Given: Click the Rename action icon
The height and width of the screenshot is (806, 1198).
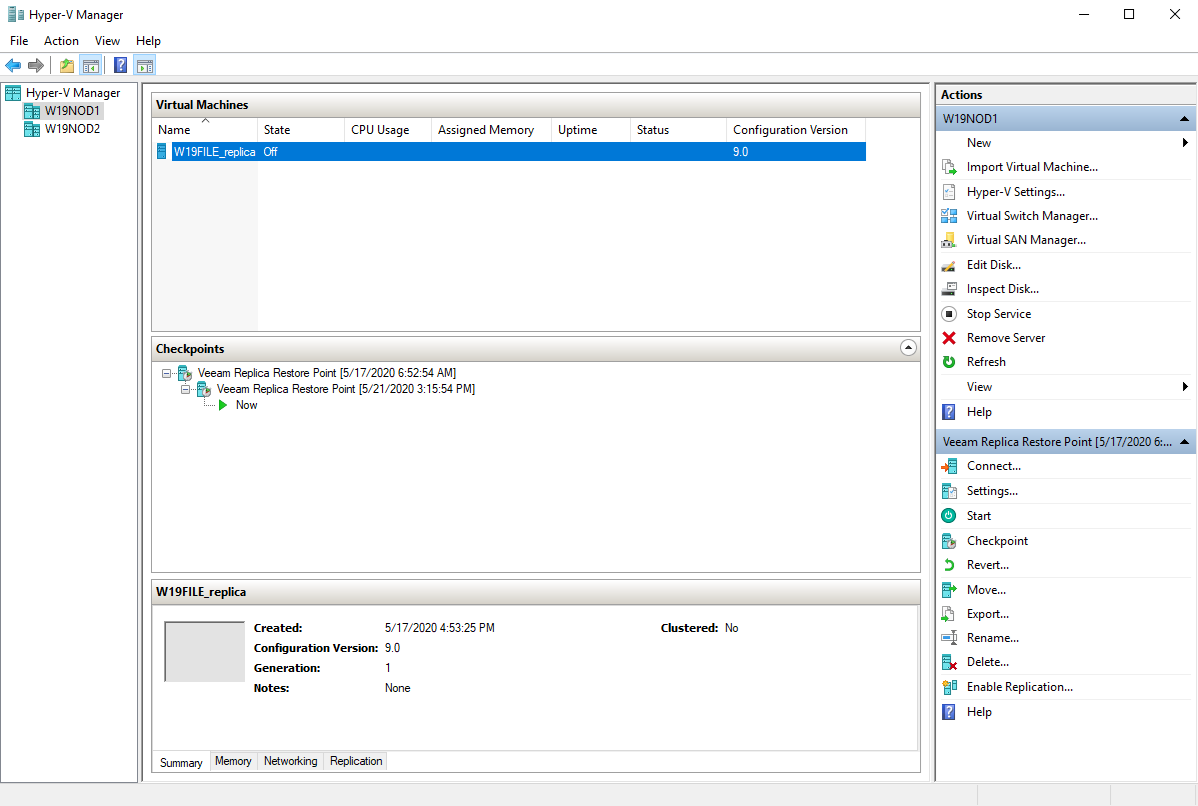Looking at the screenshot, I should click(949, 638).
